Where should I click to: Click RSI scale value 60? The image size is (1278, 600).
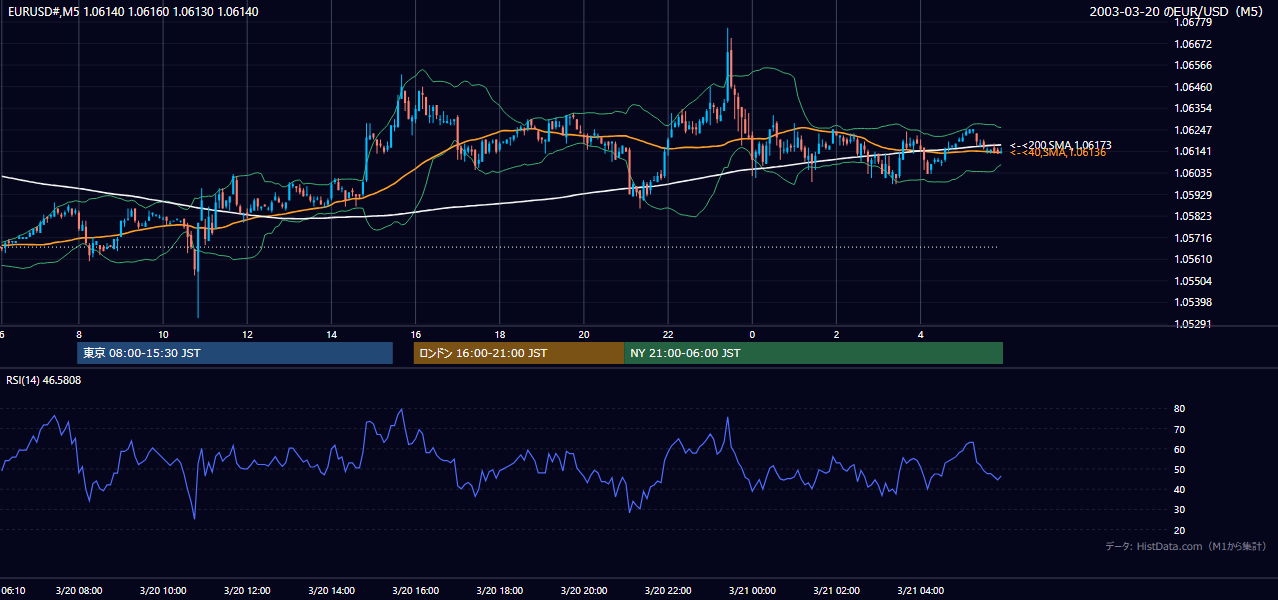click(1179, 449)
